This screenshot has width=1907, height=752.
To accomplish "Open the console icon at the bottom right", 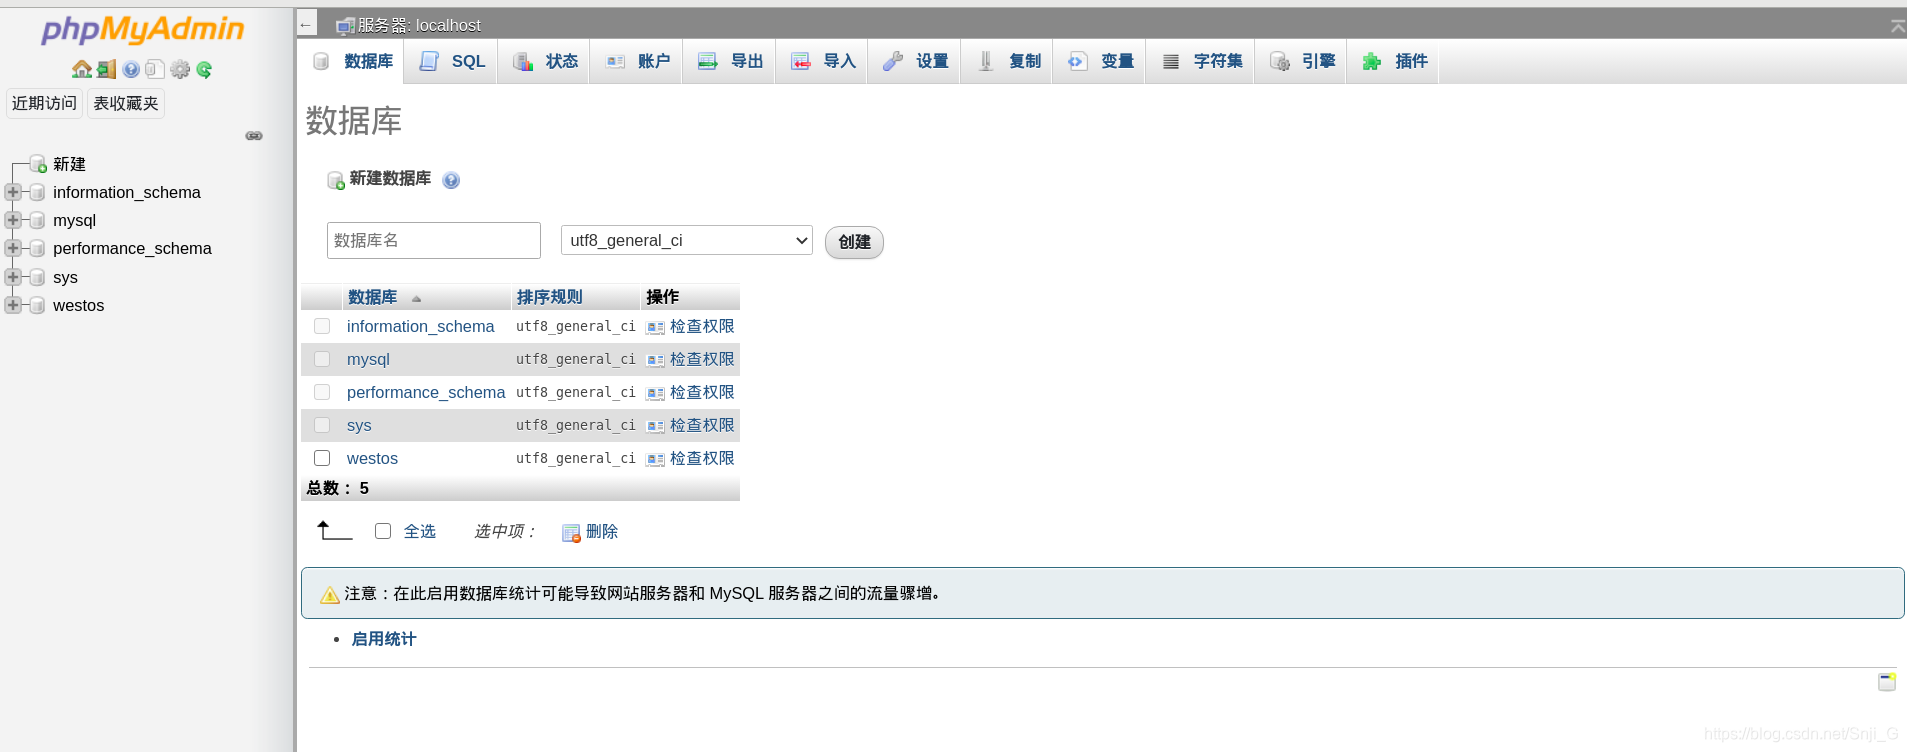I will [1887, 682].
